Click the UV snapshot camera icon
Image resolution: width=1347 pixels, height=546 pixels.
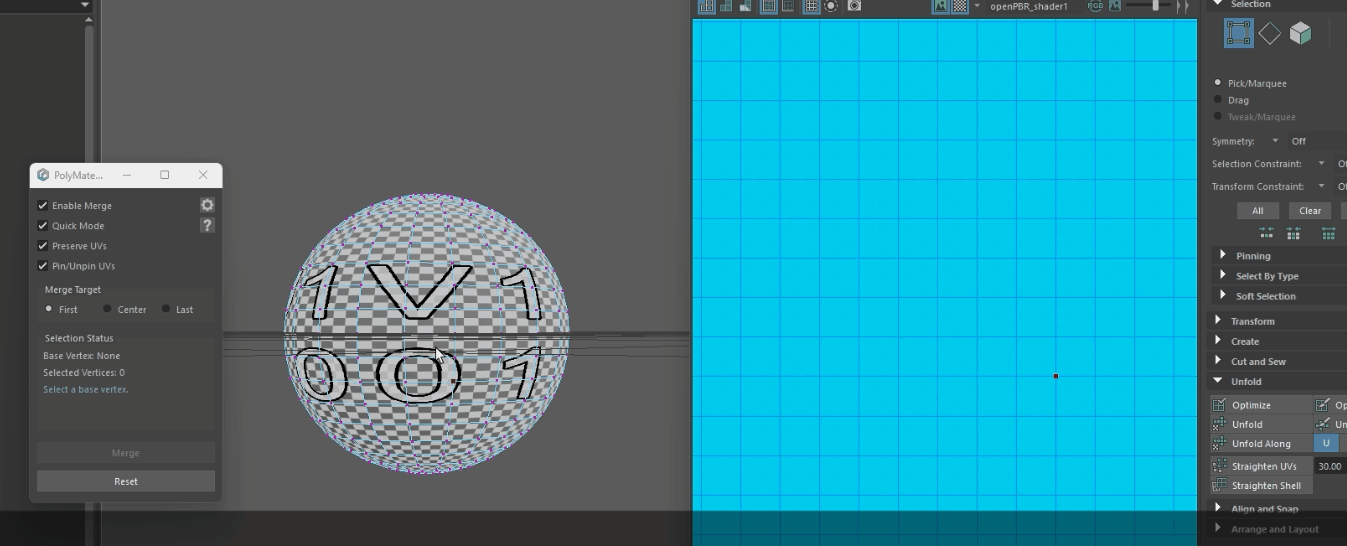coord(855,6)
